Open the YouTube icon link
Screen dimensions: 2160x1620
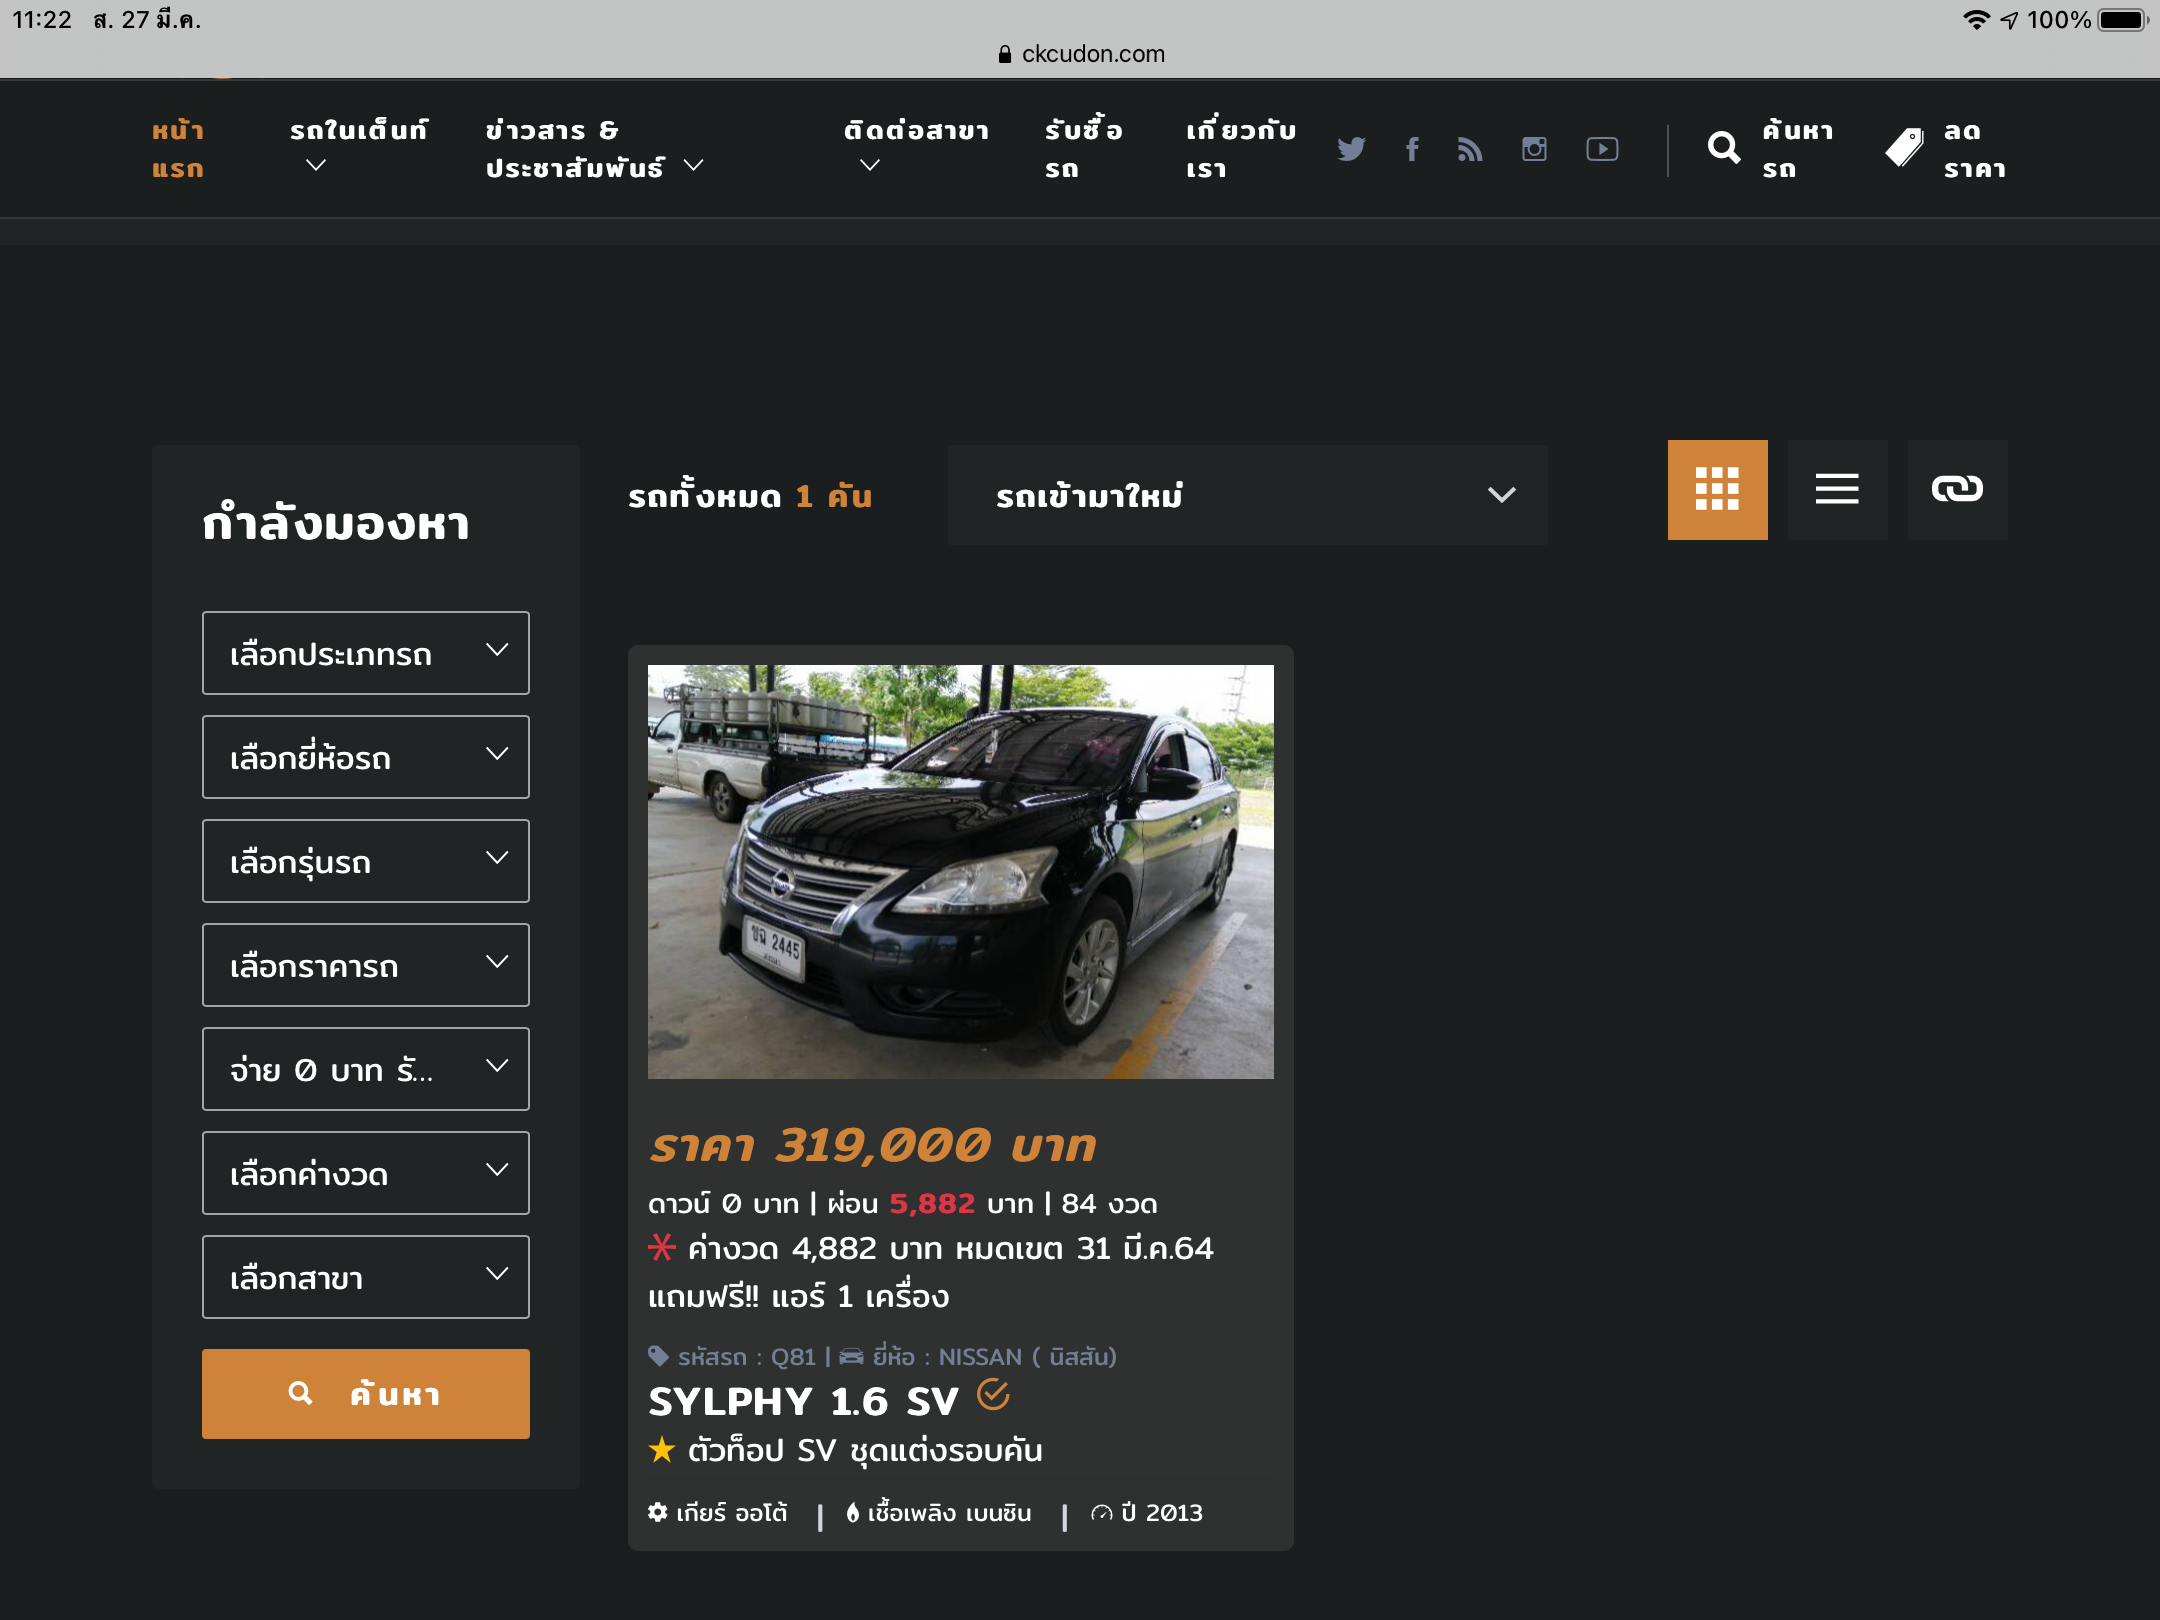1602,149
